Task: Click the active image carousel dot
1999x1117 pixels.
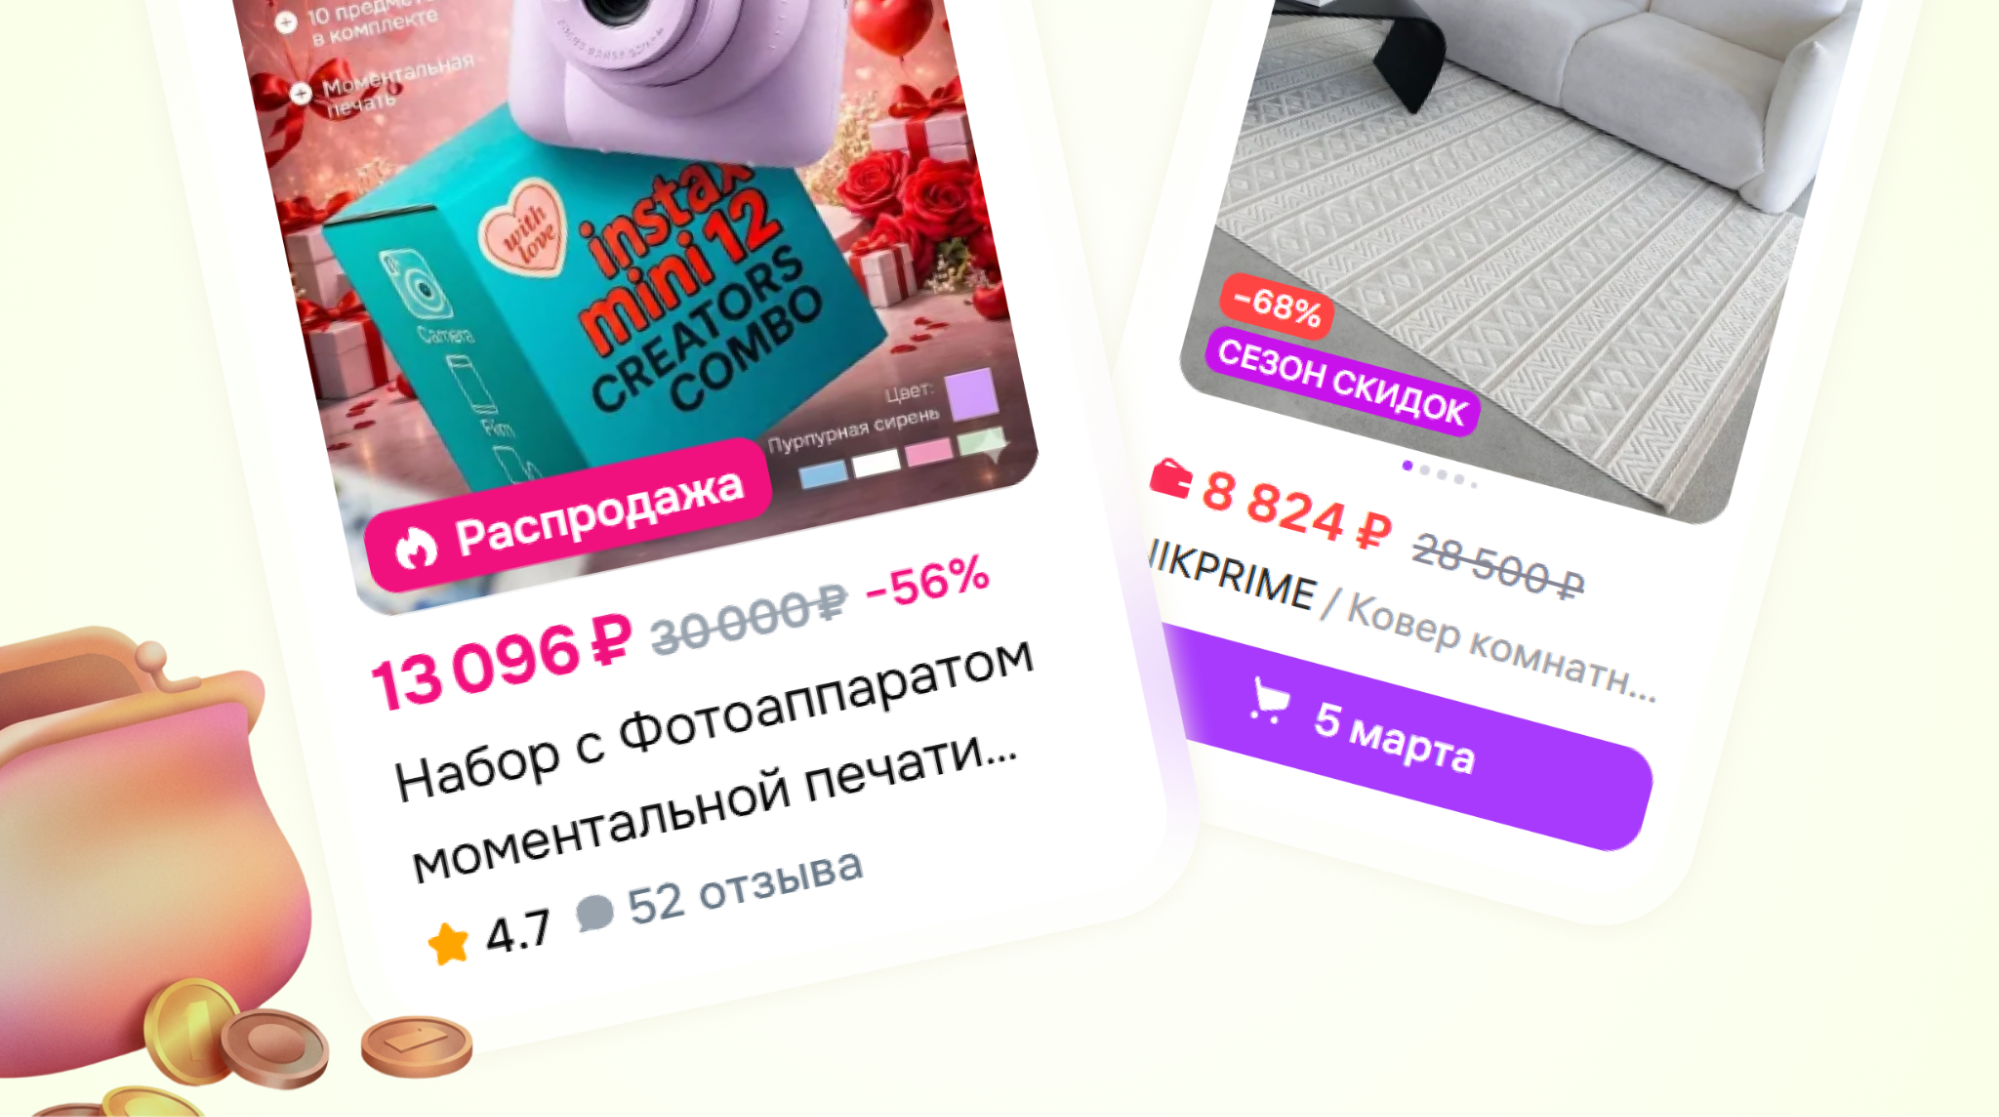Action: click(x=1408, y=466)
